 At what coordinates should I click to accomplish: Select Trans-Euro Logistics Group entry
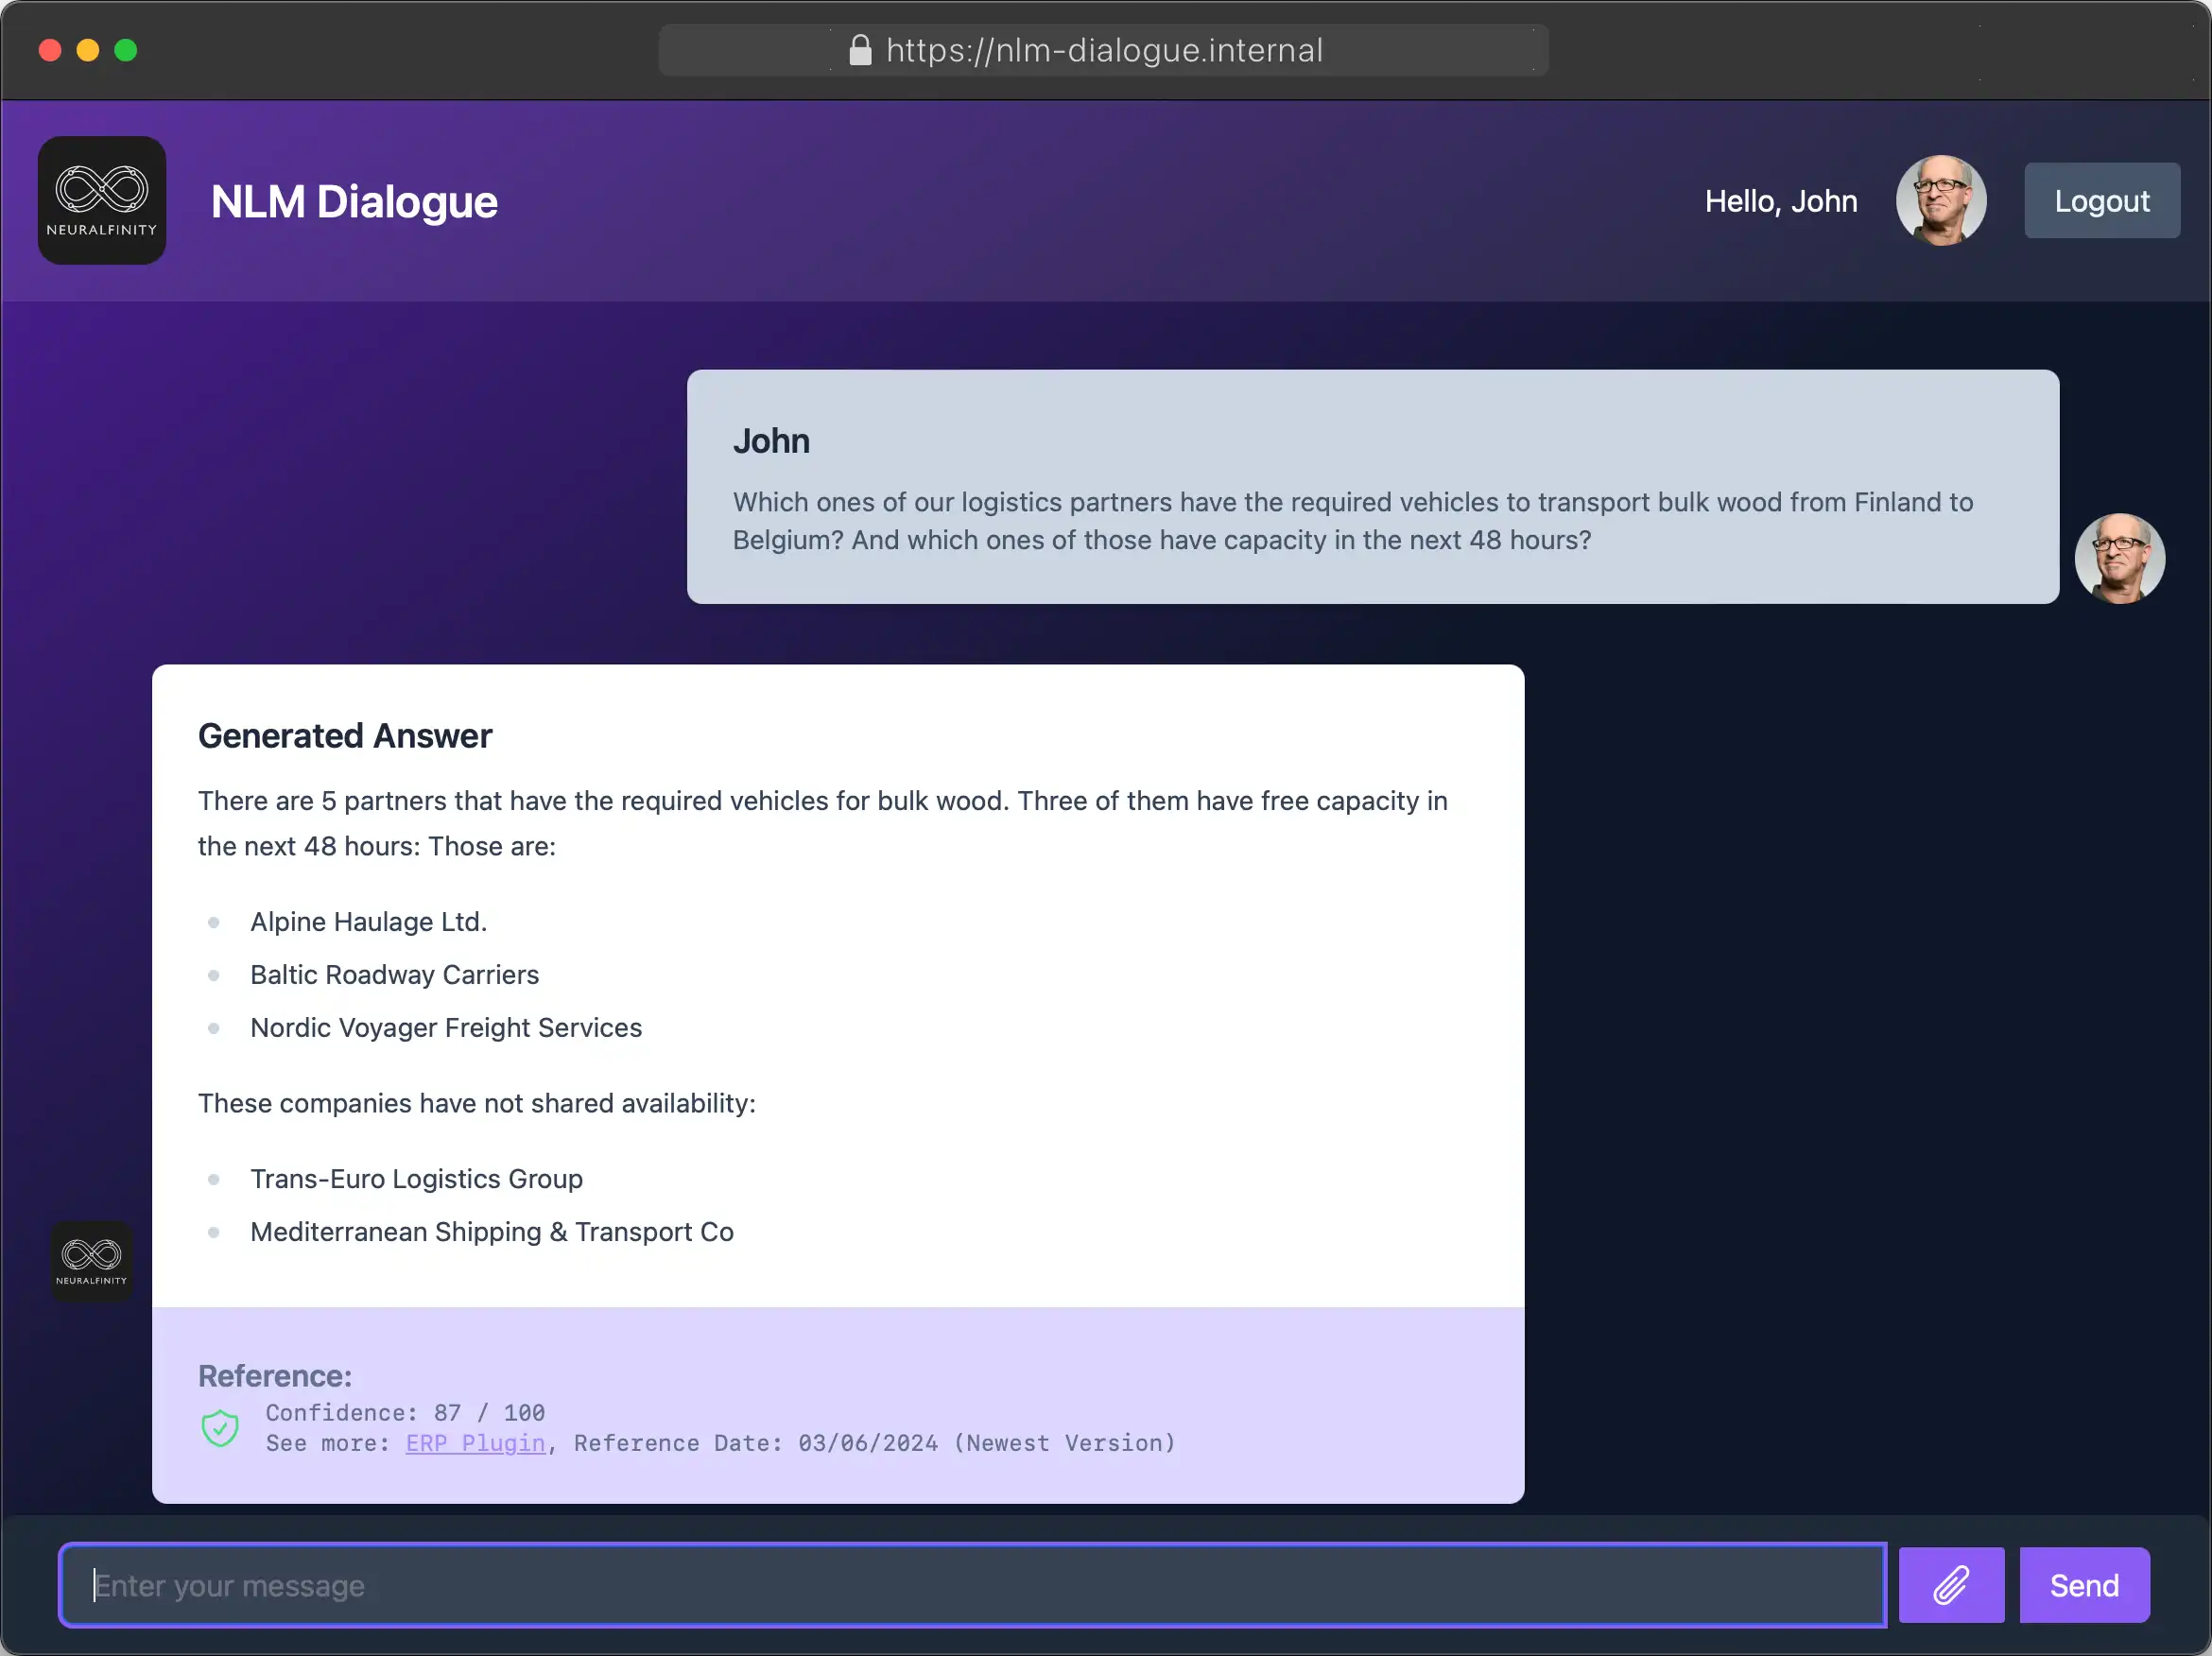pyautogui.click(x=417, y=1179)
